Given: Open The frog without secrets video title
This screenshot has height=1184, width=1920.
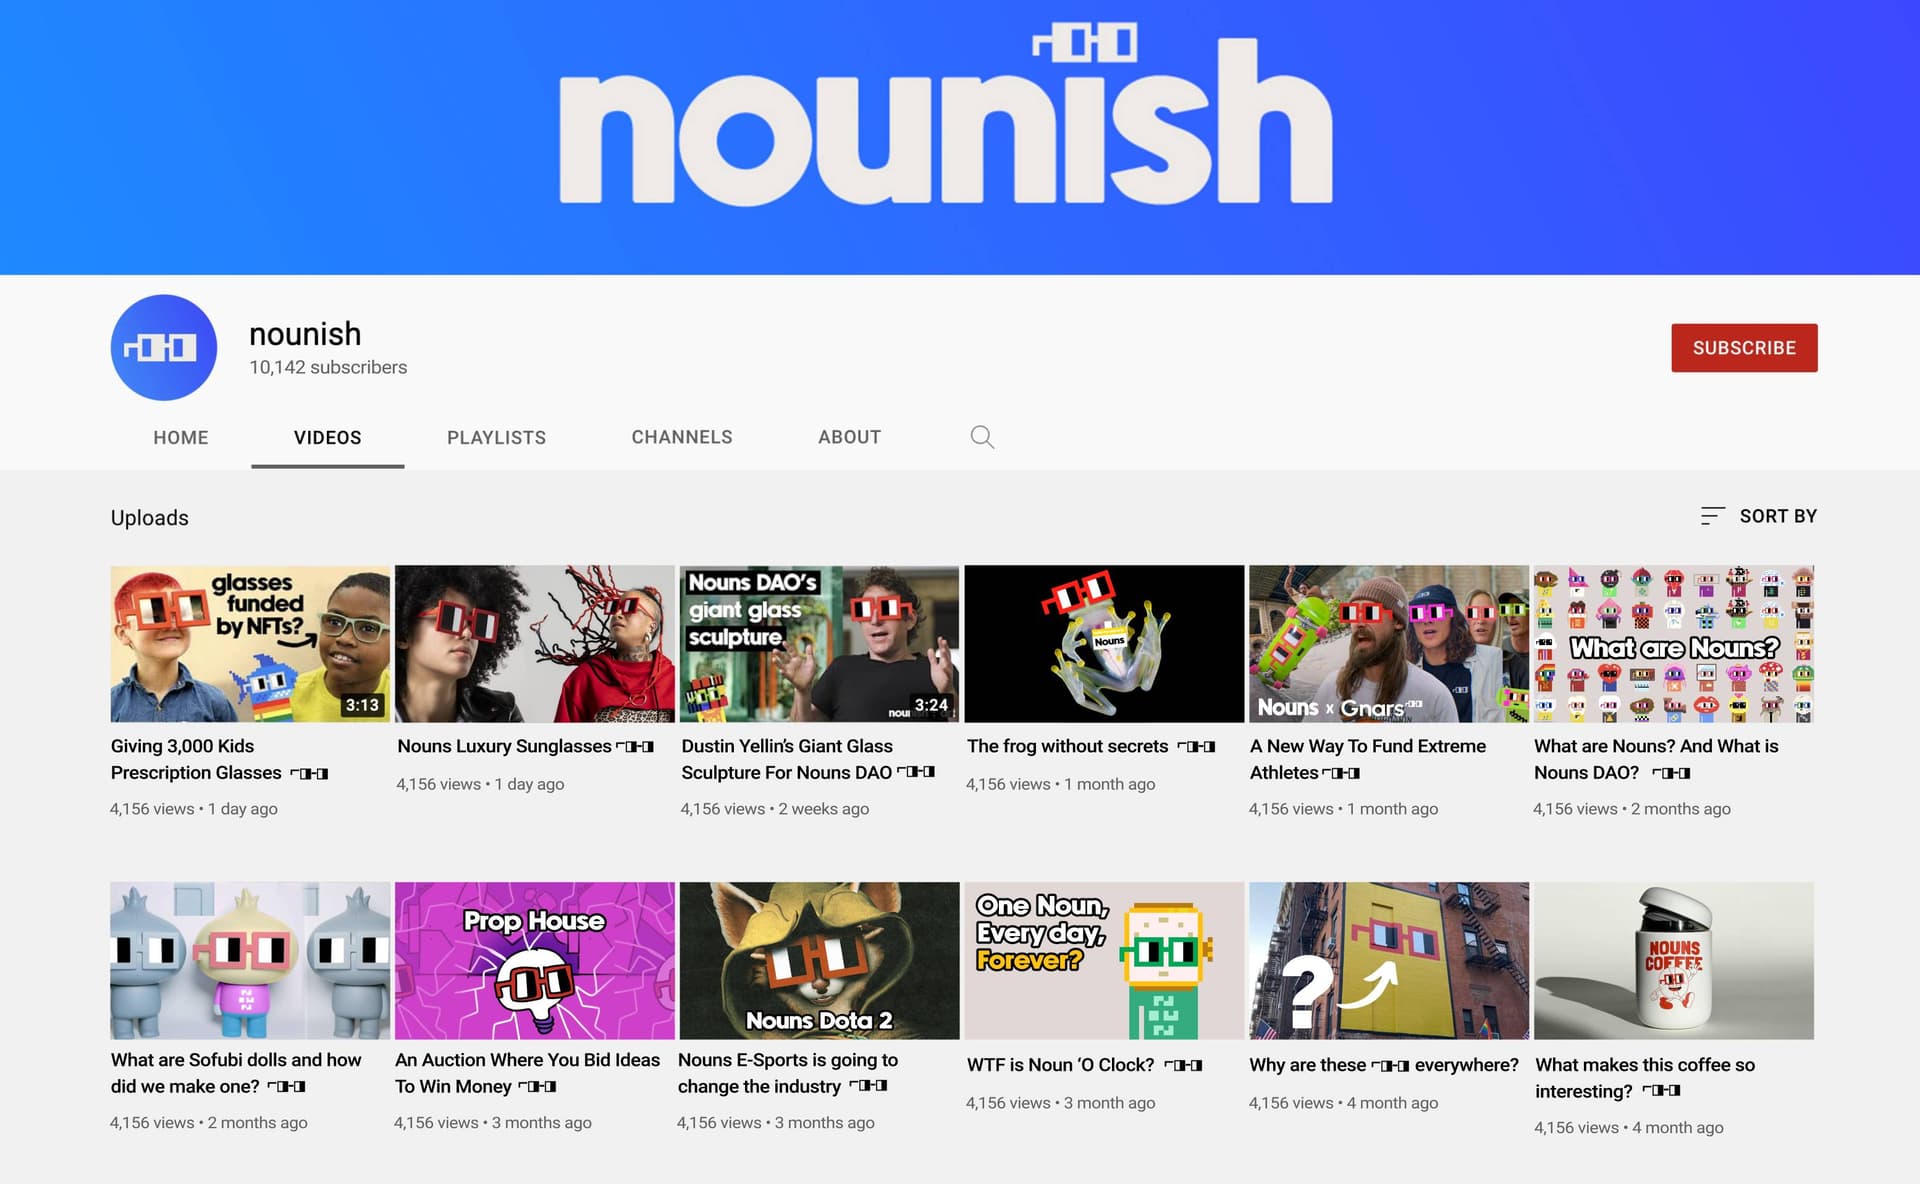Looking at the screenshot, I should tap(1091, 746).
